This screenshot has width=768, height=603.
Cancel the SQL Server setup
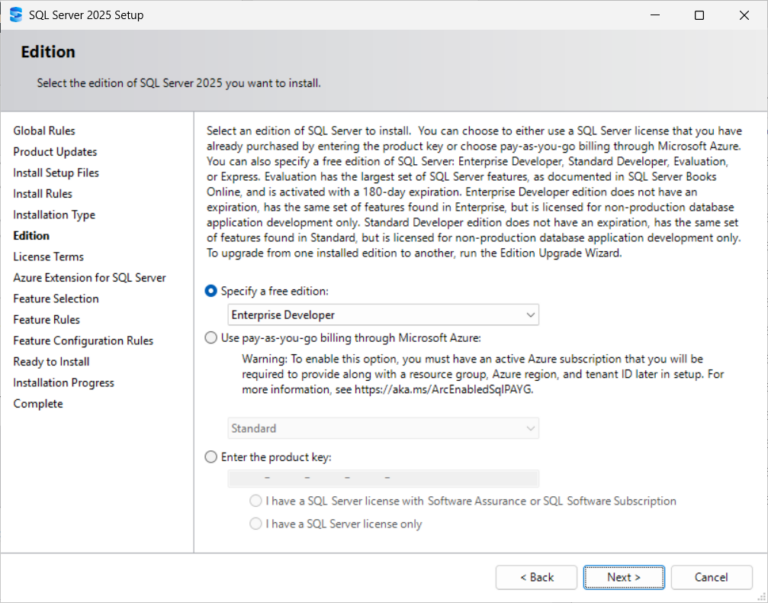click(x=711, y=578)
